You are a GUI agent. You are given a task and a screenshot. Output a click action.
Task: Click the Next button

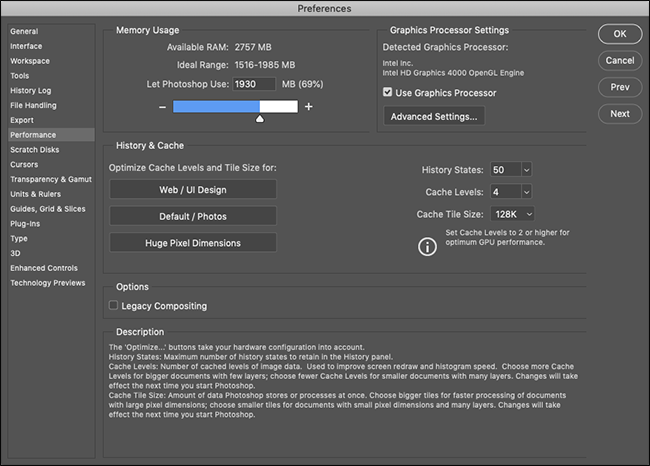[619, 113]
